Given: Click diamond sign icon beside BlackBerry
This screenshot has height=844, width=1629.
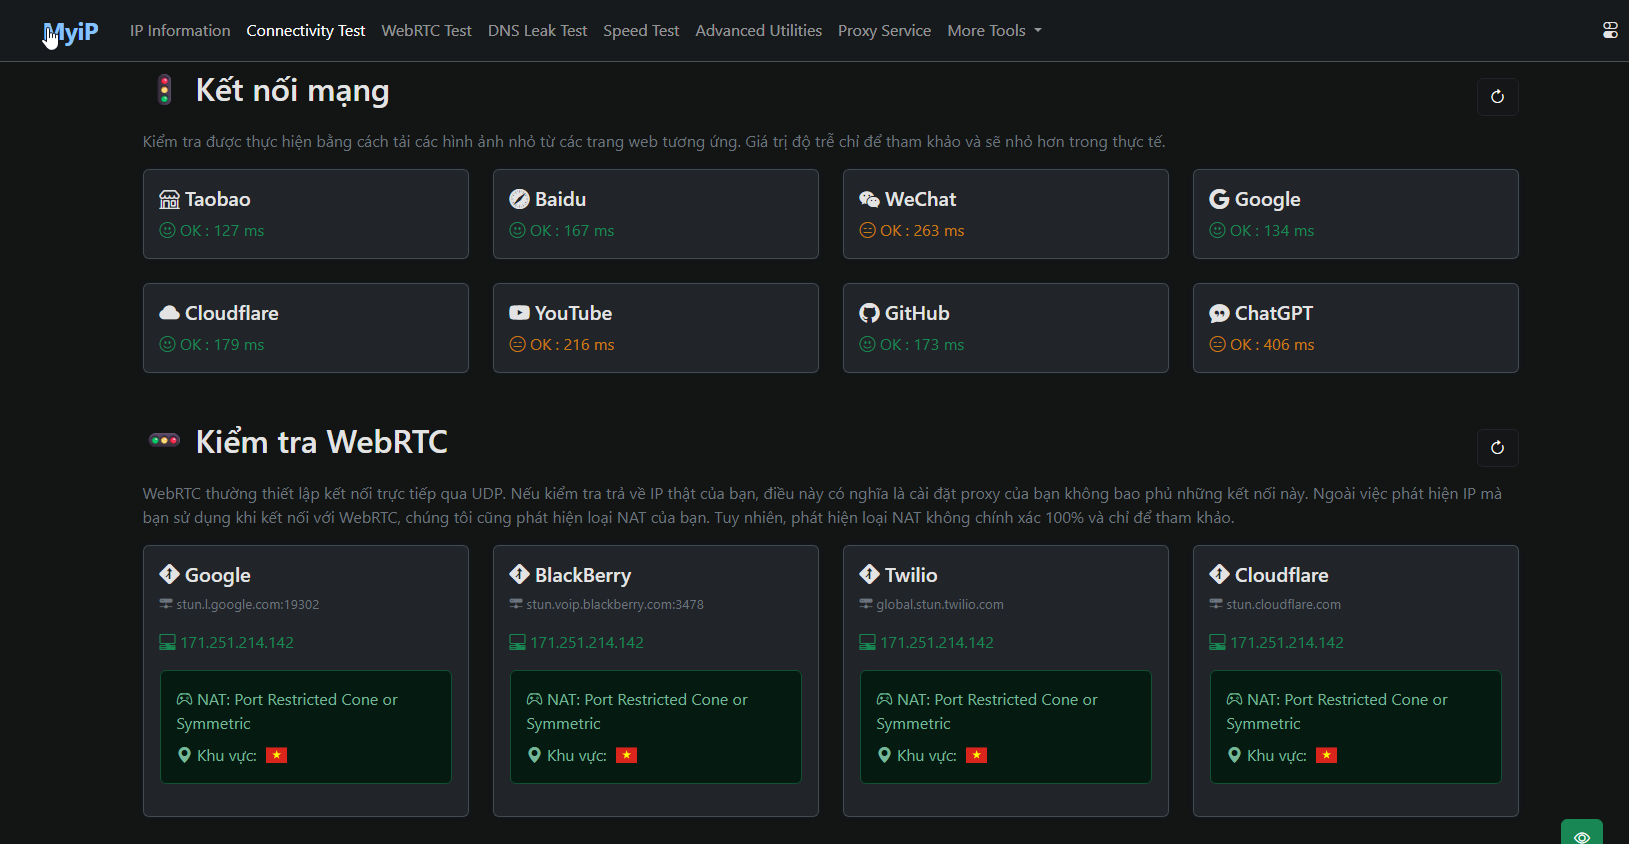Looking at the screenshot, I should tap(519, 574).
